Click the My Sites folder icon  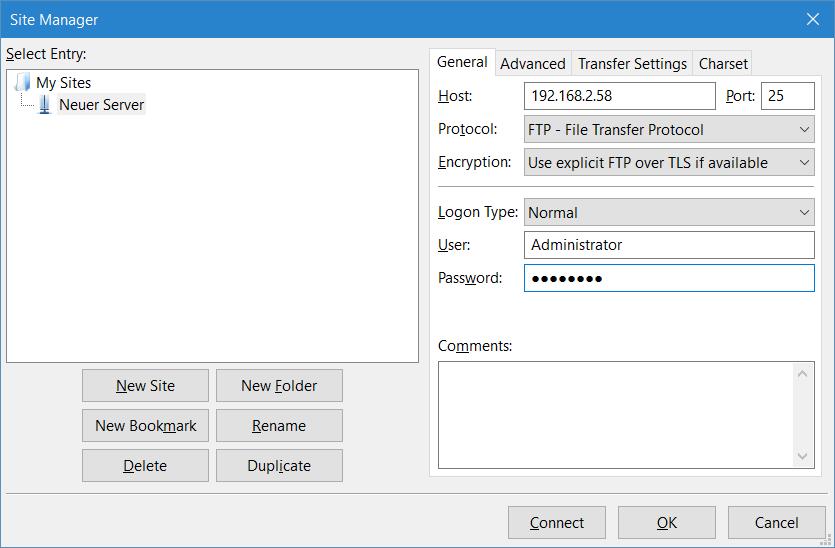click(22, 83)
